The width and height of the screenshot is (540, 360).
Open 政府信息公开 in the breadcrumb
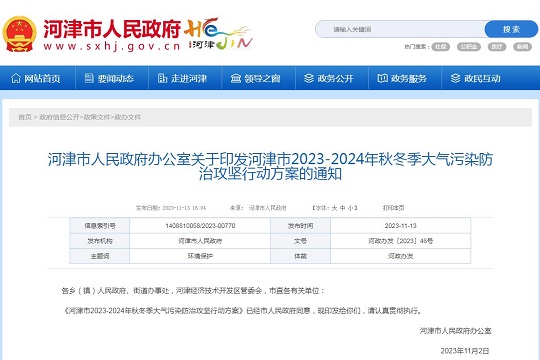(x=59, y=117)
